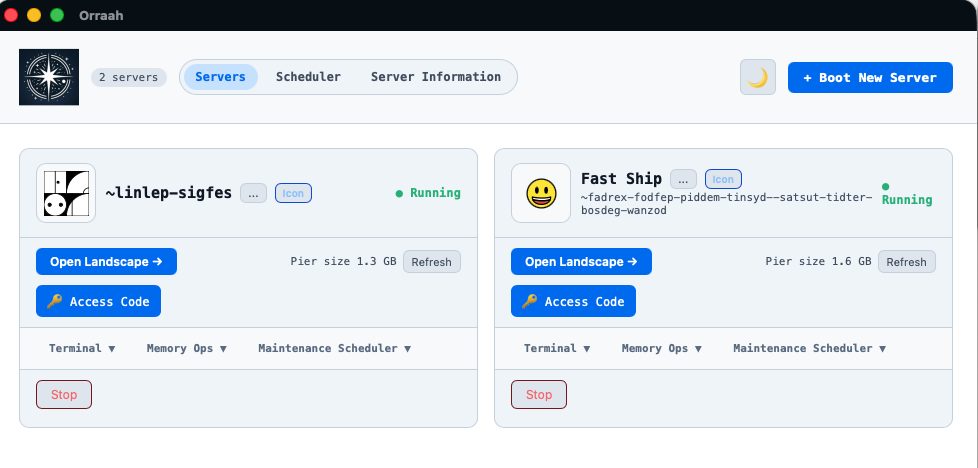Viewport: 978px width, 468px height.
Task: Open the ... menu for Fast Ship
Action: pos(684,179)
